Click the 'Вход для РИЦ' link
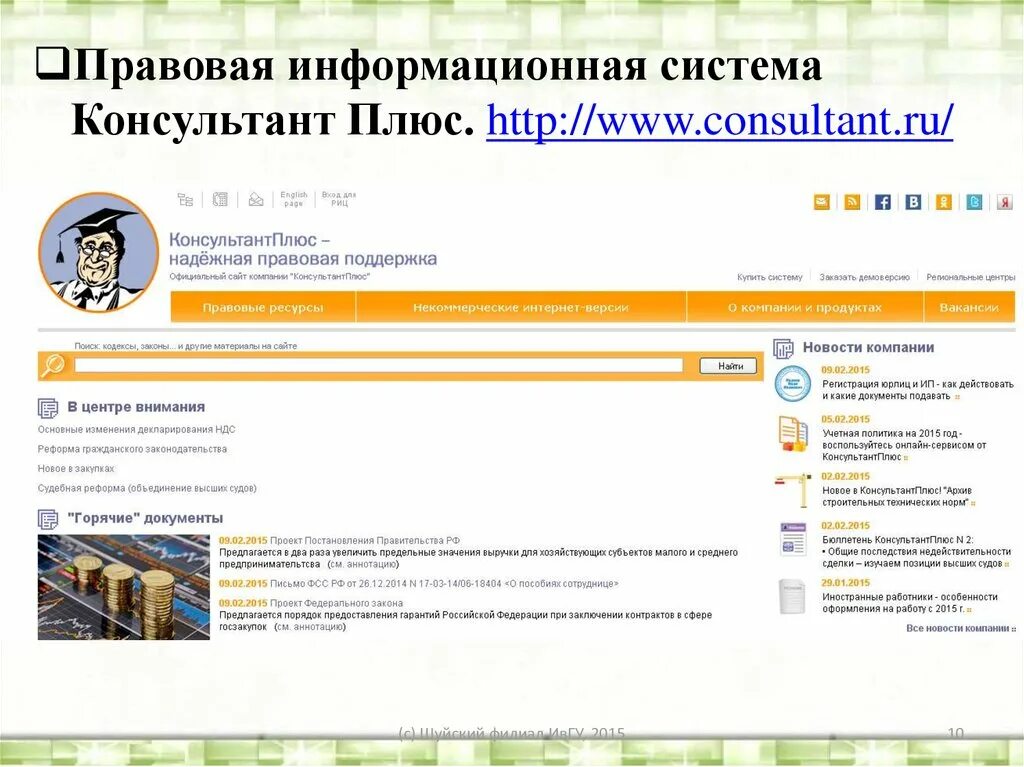 pos(339,199)
